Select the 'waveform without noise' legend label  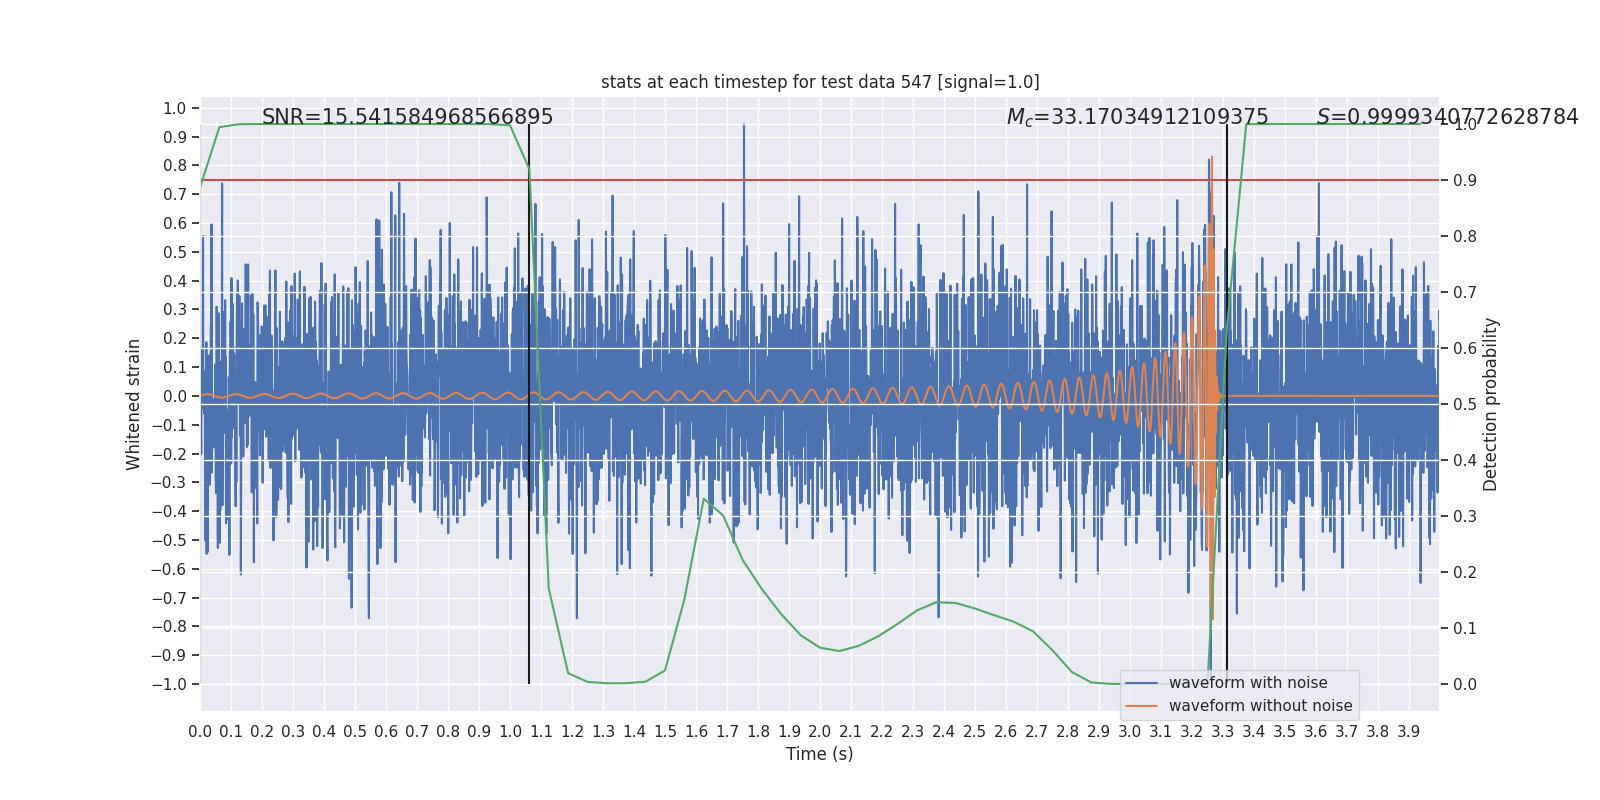click(1260, 706)
